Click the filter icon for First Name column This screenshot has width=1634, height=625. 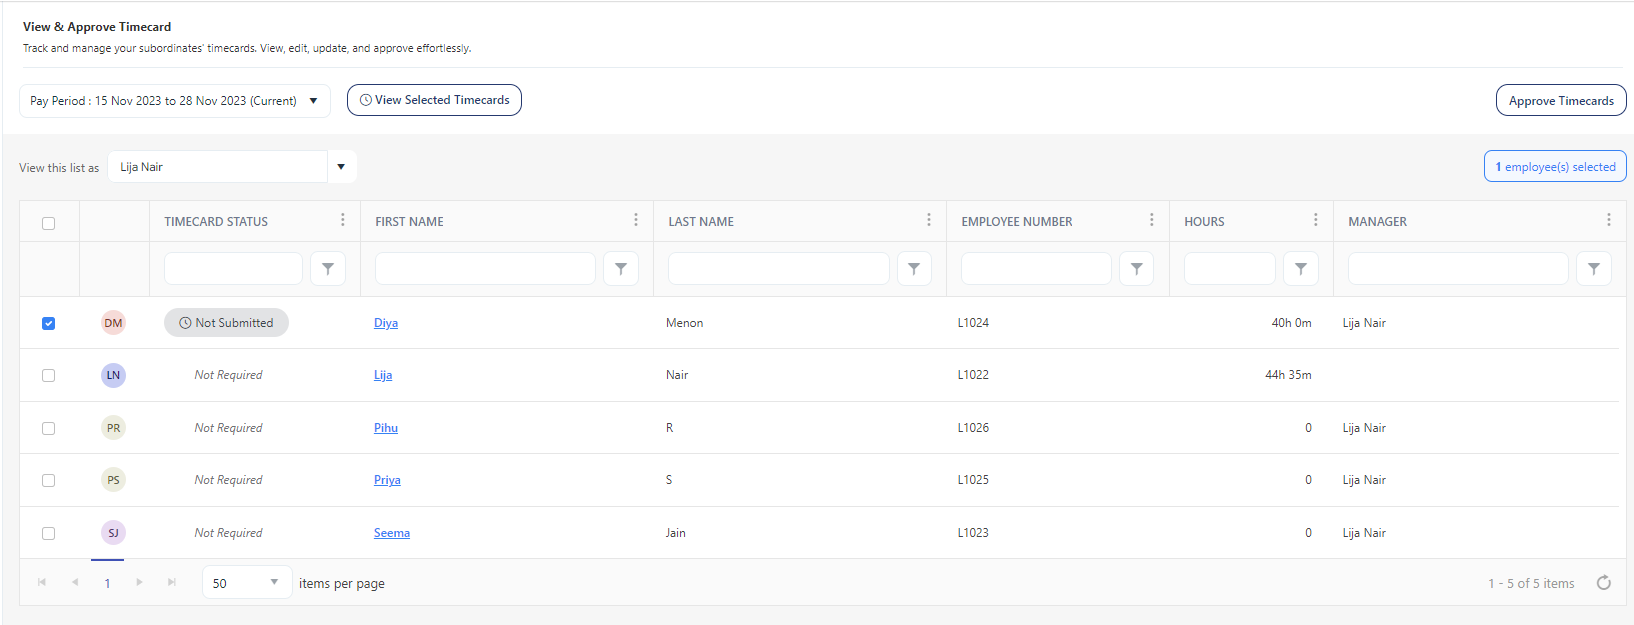tap(621, 269)
